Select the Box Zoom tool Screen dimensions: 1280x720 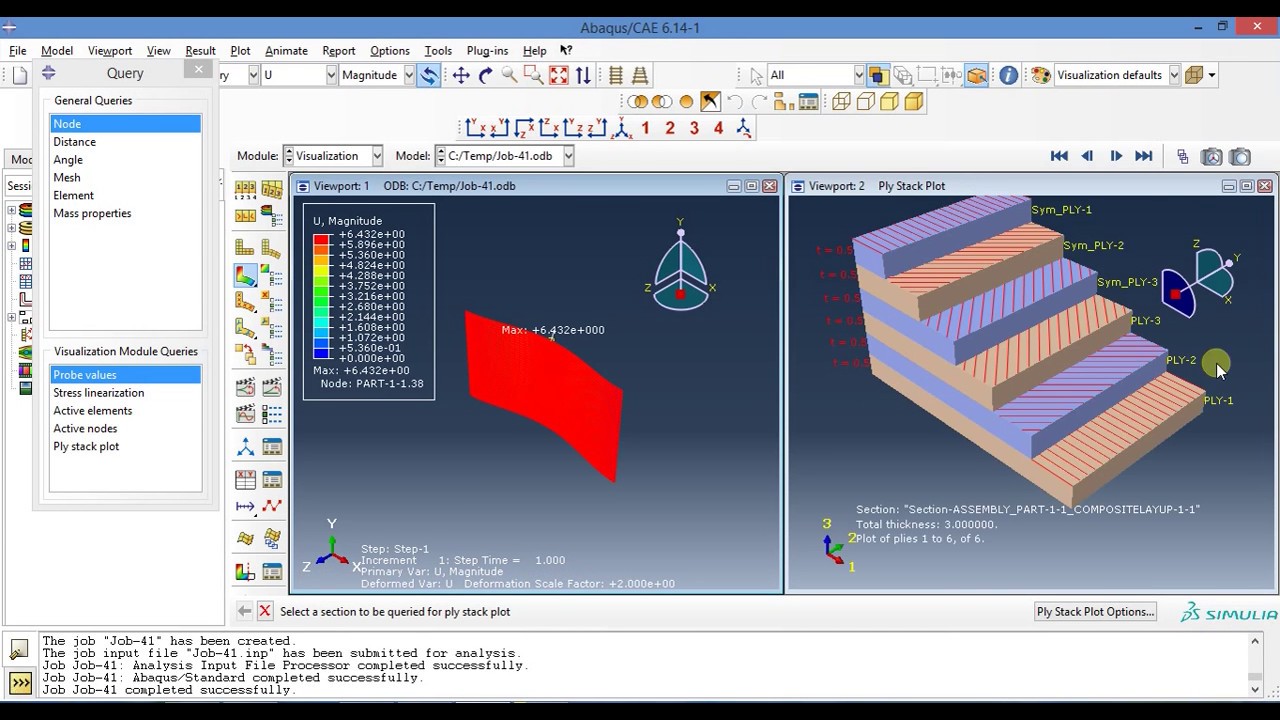(534, 75)
